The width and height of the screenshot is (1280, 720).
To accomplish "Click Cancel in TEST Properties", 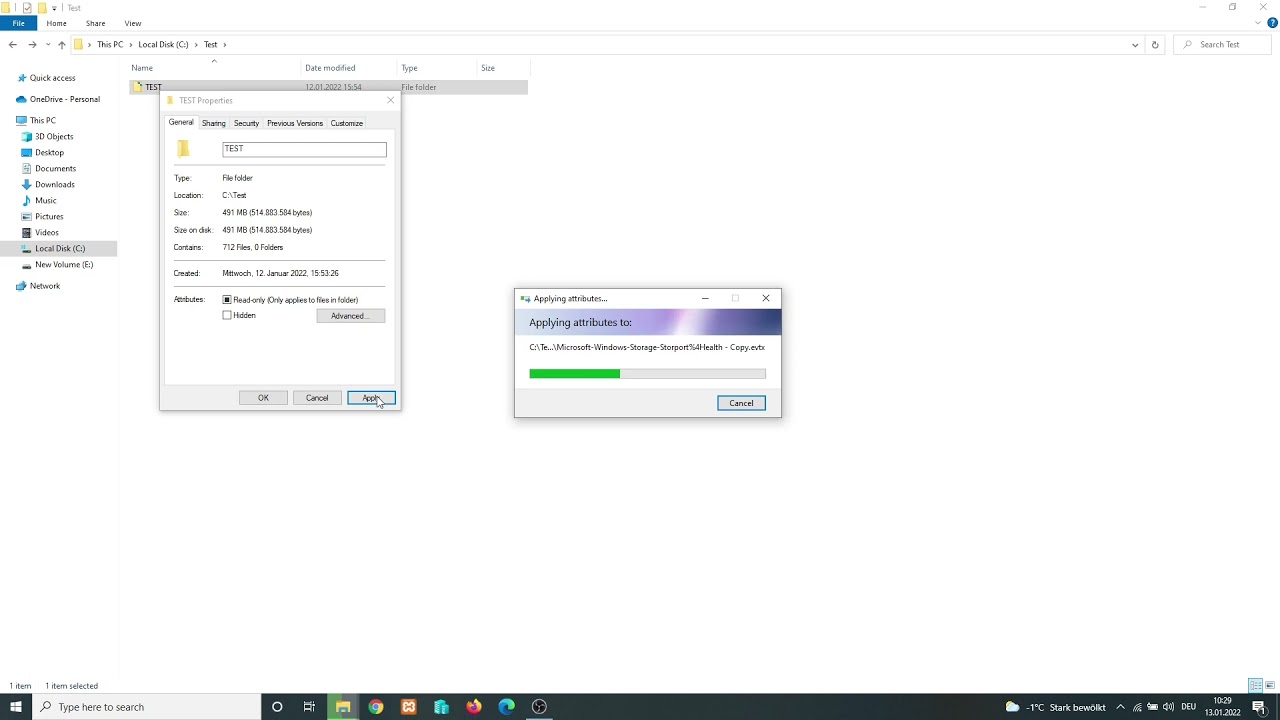I will (317, 398).
